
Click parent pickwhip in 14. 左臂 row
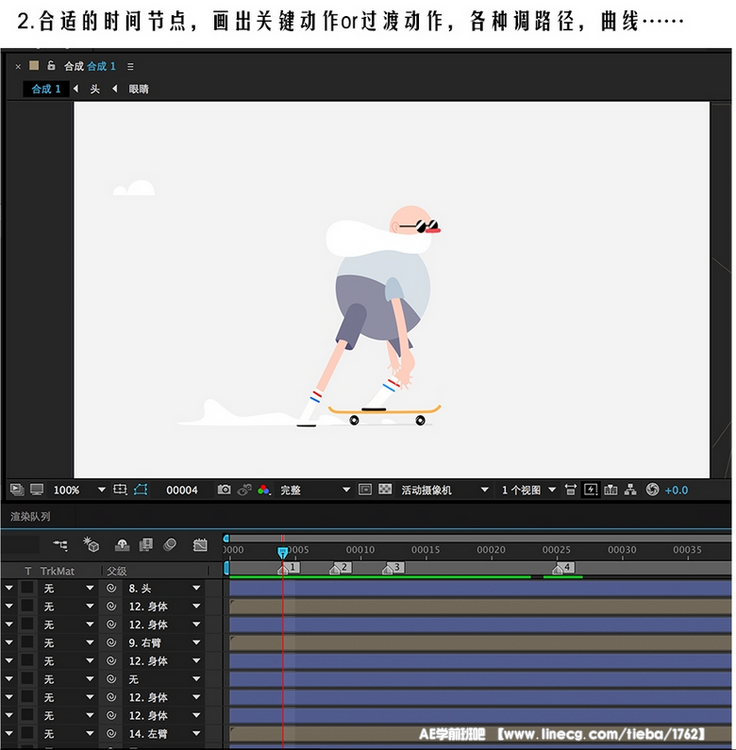(x=111, y=733)
